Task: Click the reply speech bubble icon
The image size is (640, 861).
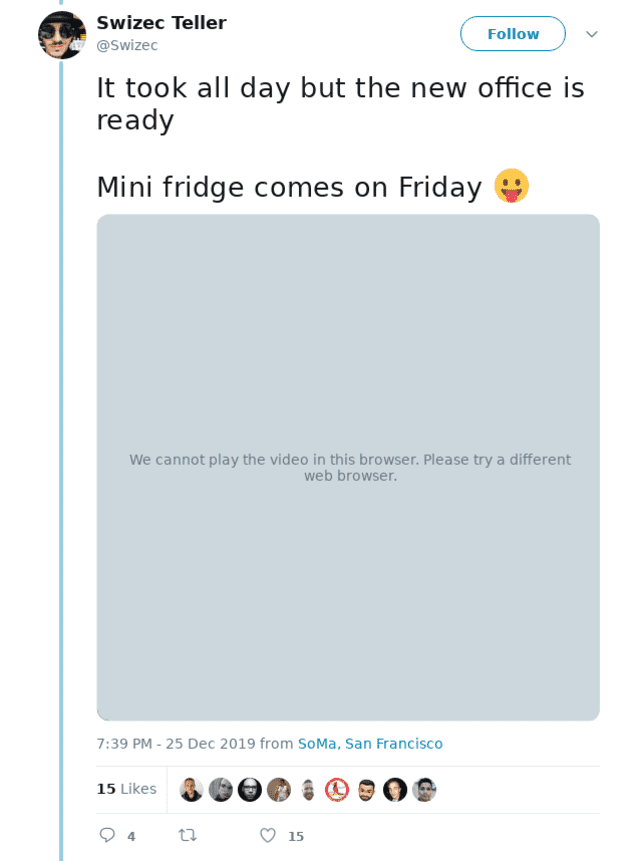Action: [x=107, y=835]
